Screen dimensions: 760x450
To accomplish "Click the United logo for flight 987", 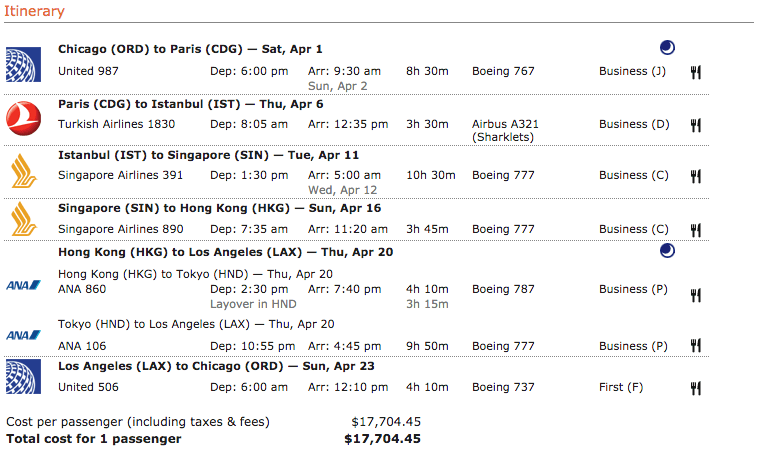I will [23, 64].
